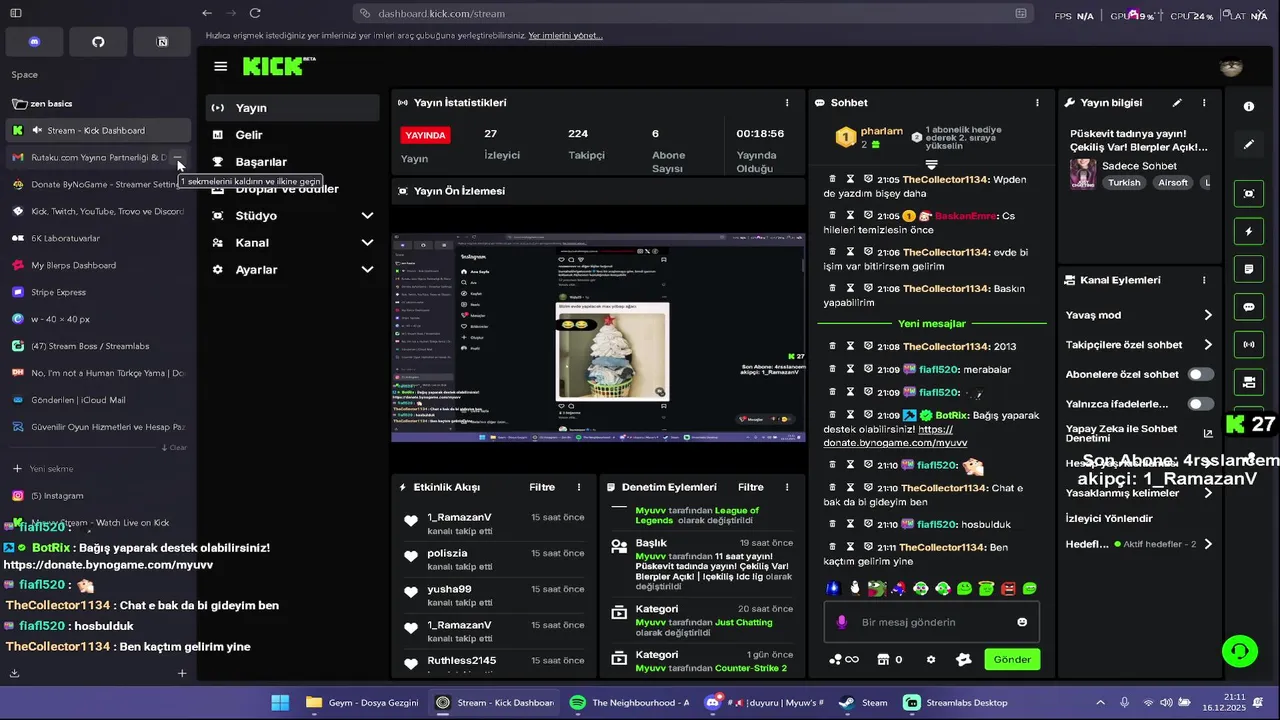This screenshot has width=1280, height=720.
Task: Expand the Kanal menu section
Action: pos(292,243)
